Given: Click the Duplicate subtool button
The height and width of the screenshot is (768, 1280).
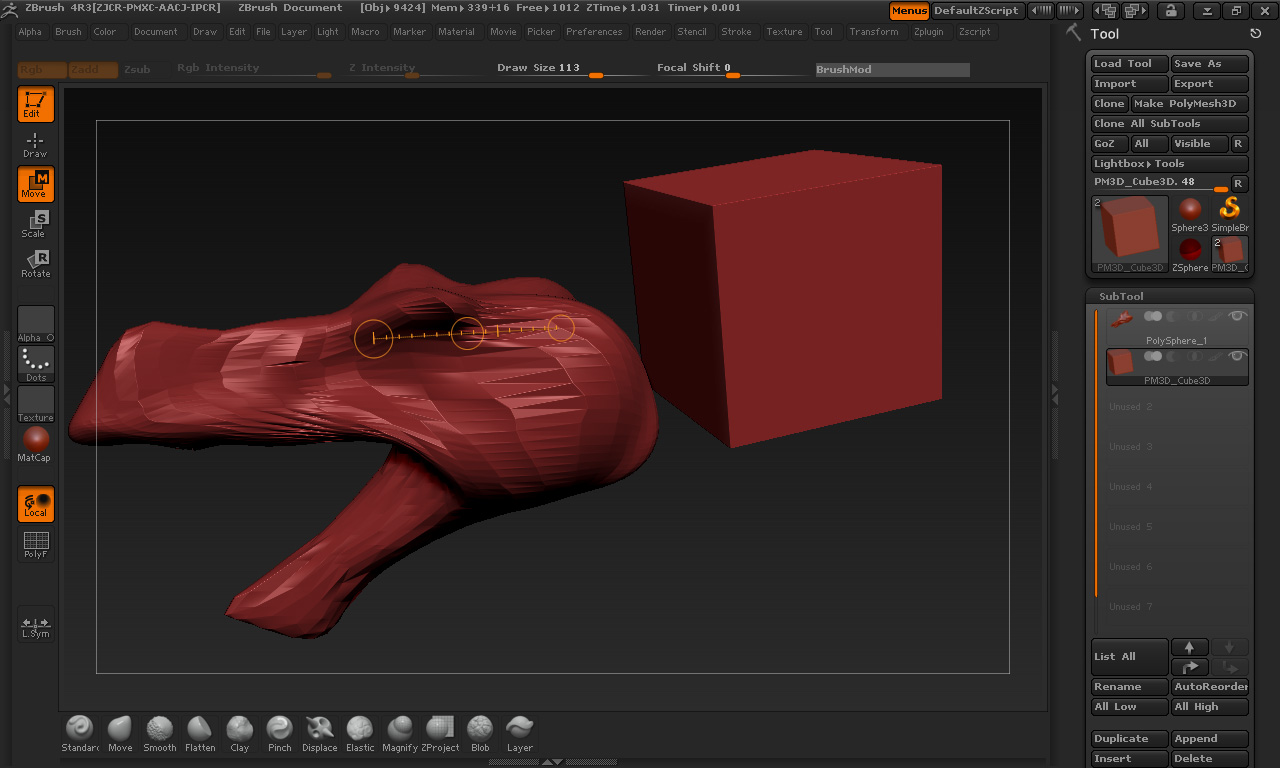Looking at the screenshot, I should tap(1129, 739).
